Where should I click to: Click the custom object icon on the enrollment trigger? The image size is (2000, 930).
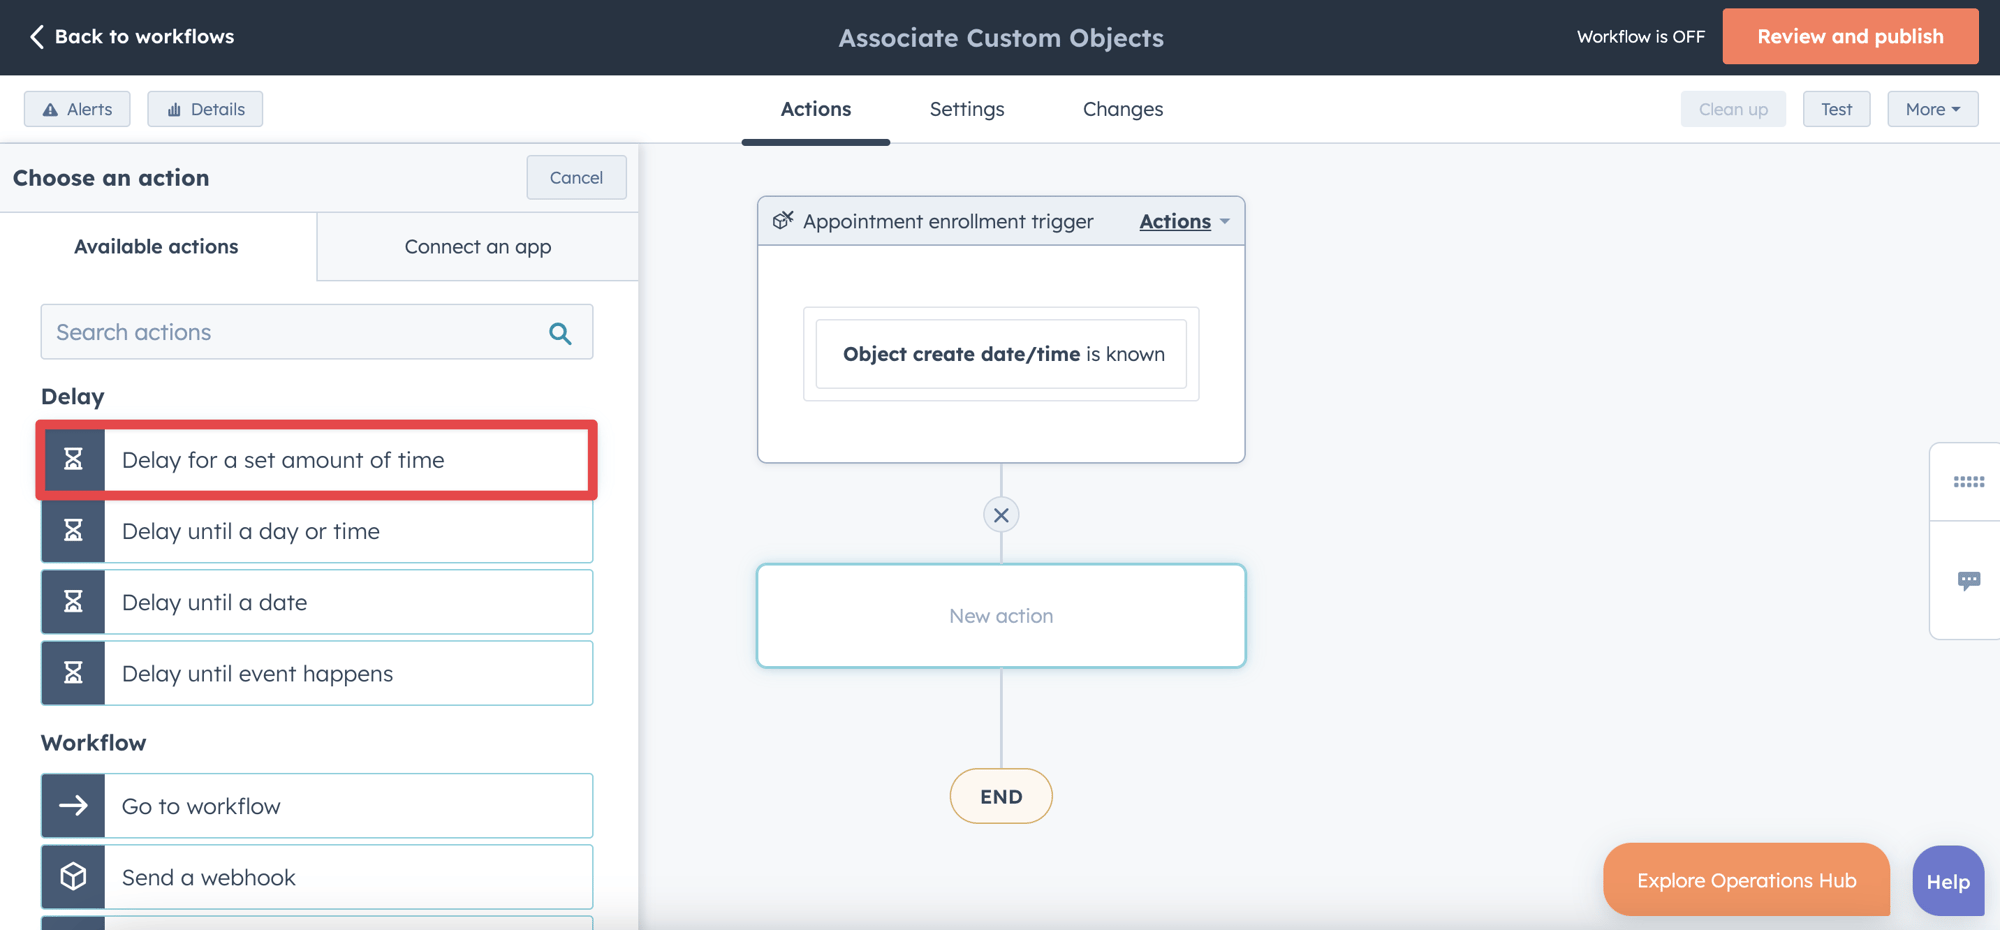coord(782,221)
